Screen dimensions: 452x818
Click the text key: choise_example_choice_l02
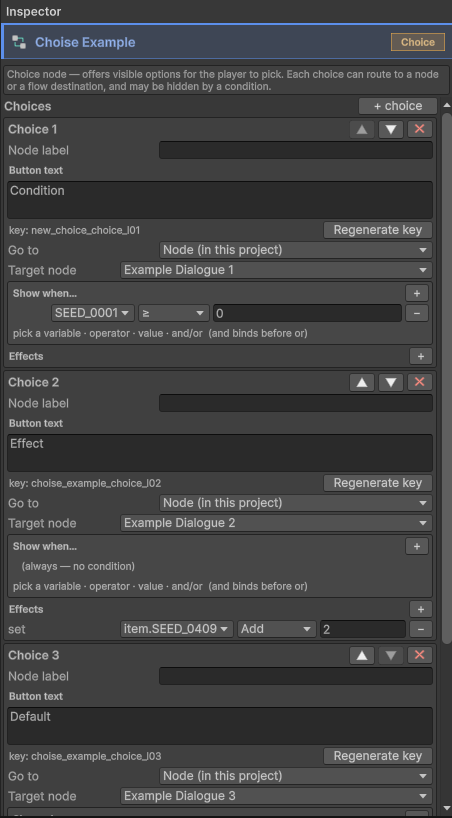[x=85, y=483]
